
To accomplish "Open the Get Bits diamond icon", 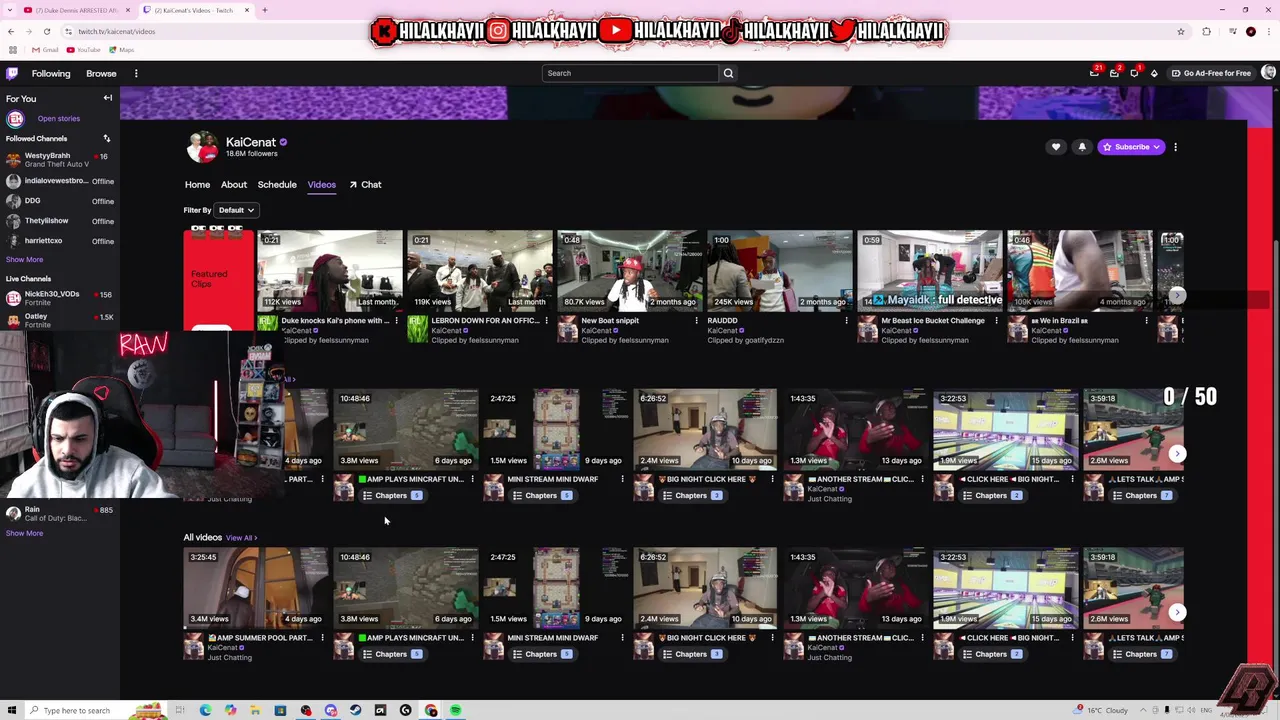I will coord(1154,73).
